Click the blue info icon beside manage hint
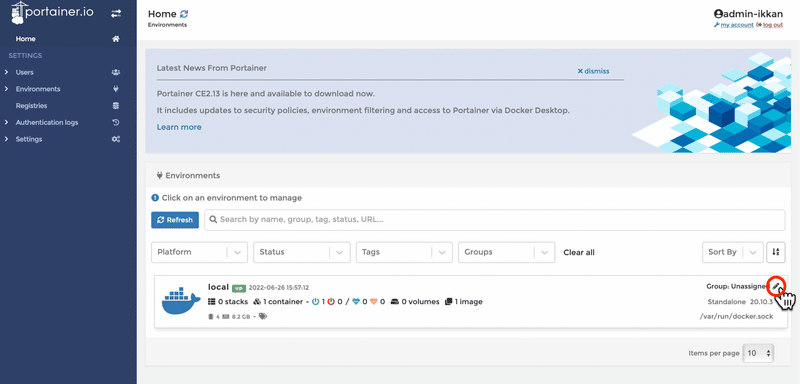The height and width of the screenshot is (384, 800). click(x=155, y=198)
